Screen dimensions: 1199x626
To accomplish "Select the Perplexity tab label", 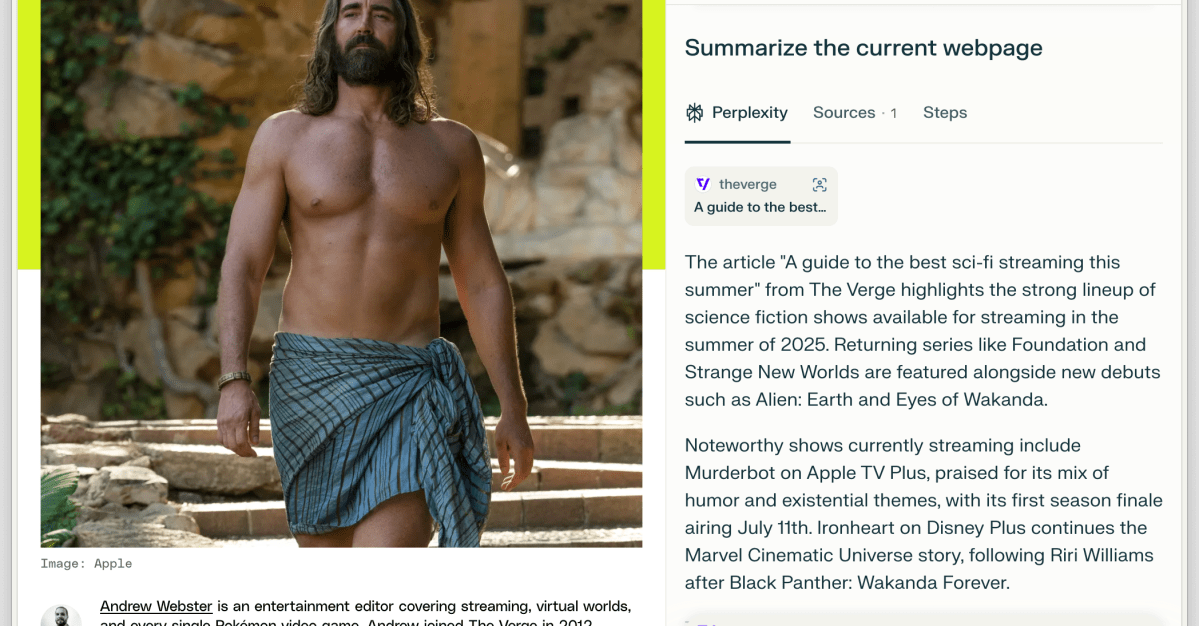I will coord(749,113).
